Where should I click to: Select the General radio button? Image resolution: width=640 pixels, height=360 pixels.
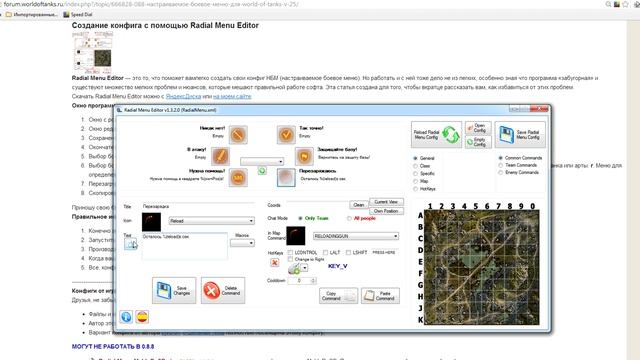[x=416, y=158]
